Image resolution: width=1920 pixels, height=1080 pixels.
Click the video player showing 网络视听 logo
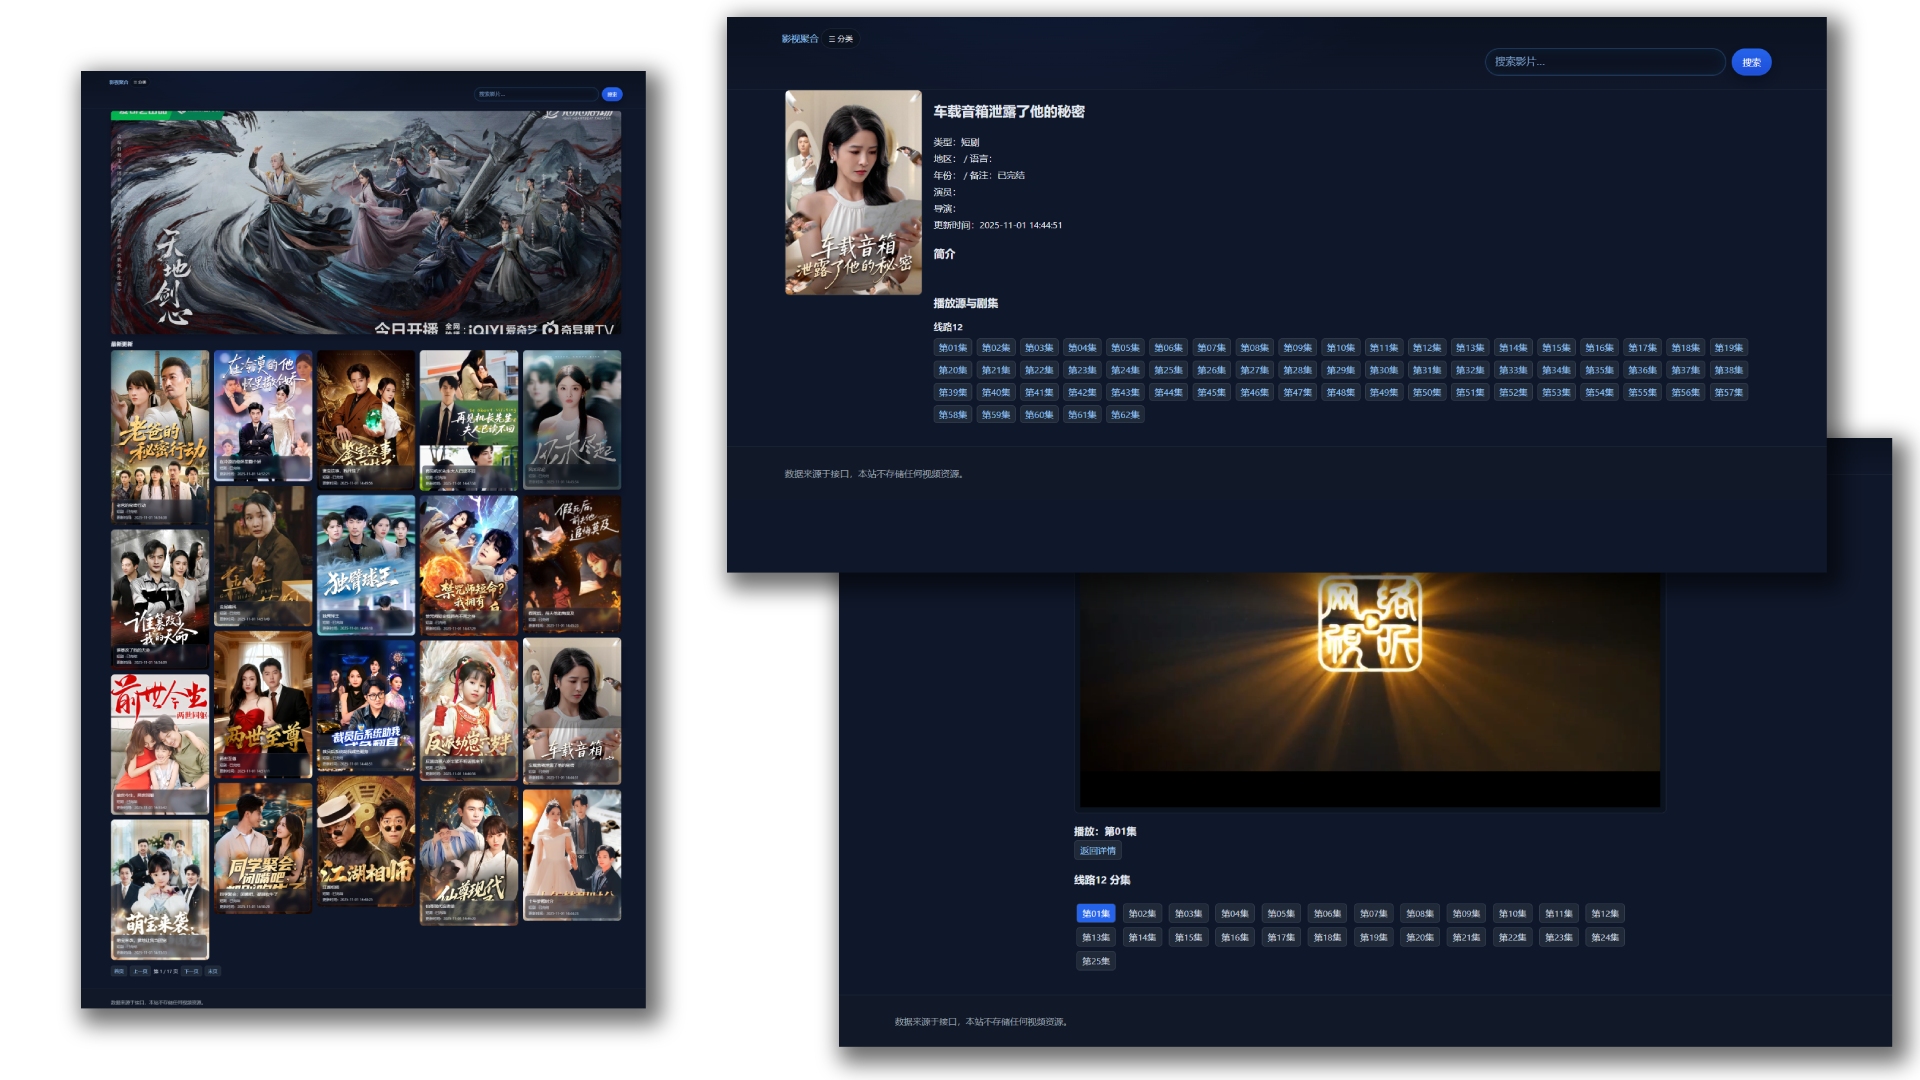[x=1369, y=680]
